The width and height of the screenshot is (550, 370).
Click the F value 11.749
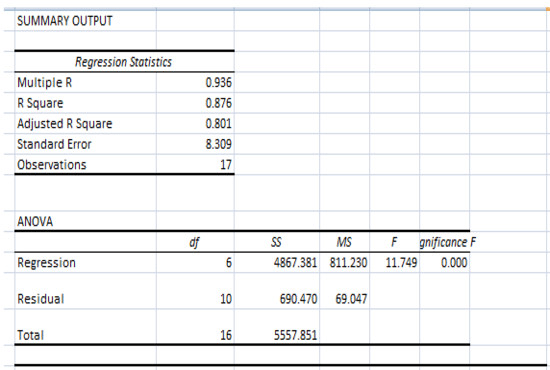click(401, 263)
